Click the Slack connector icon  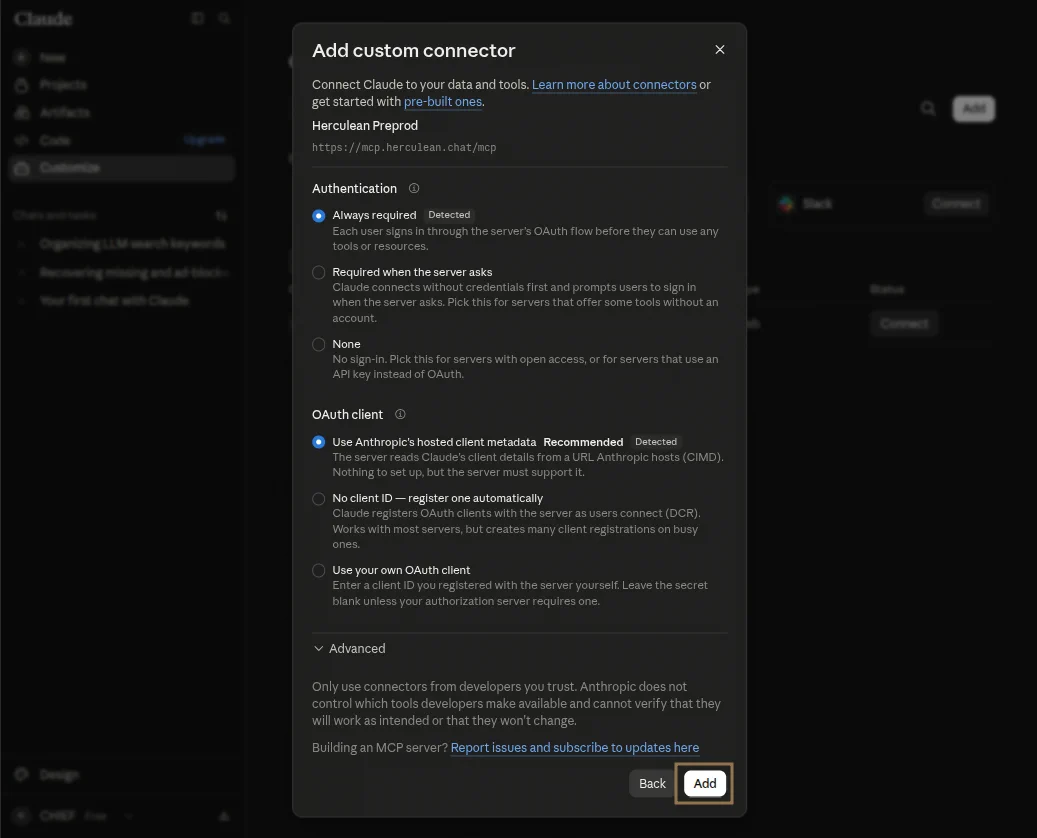[x=786, y=204]
